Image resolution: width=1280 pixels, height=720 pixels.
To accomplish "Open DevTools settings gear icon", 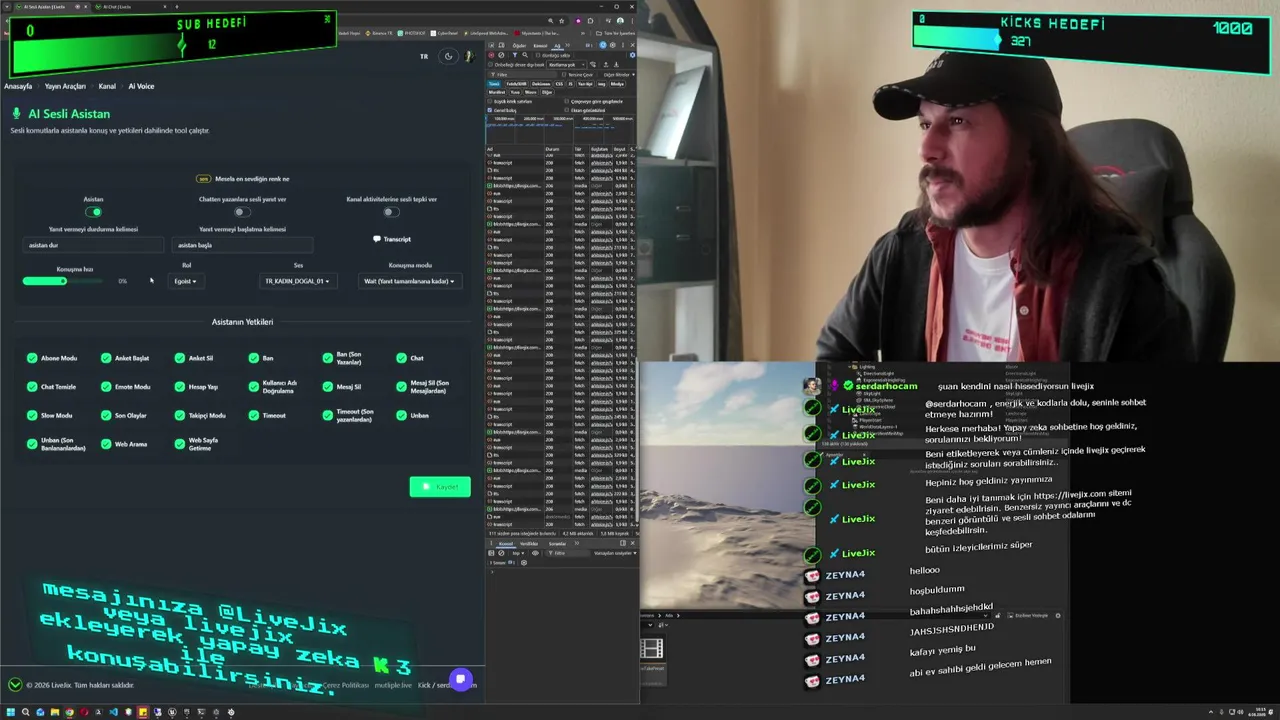I will click(613, 45).
